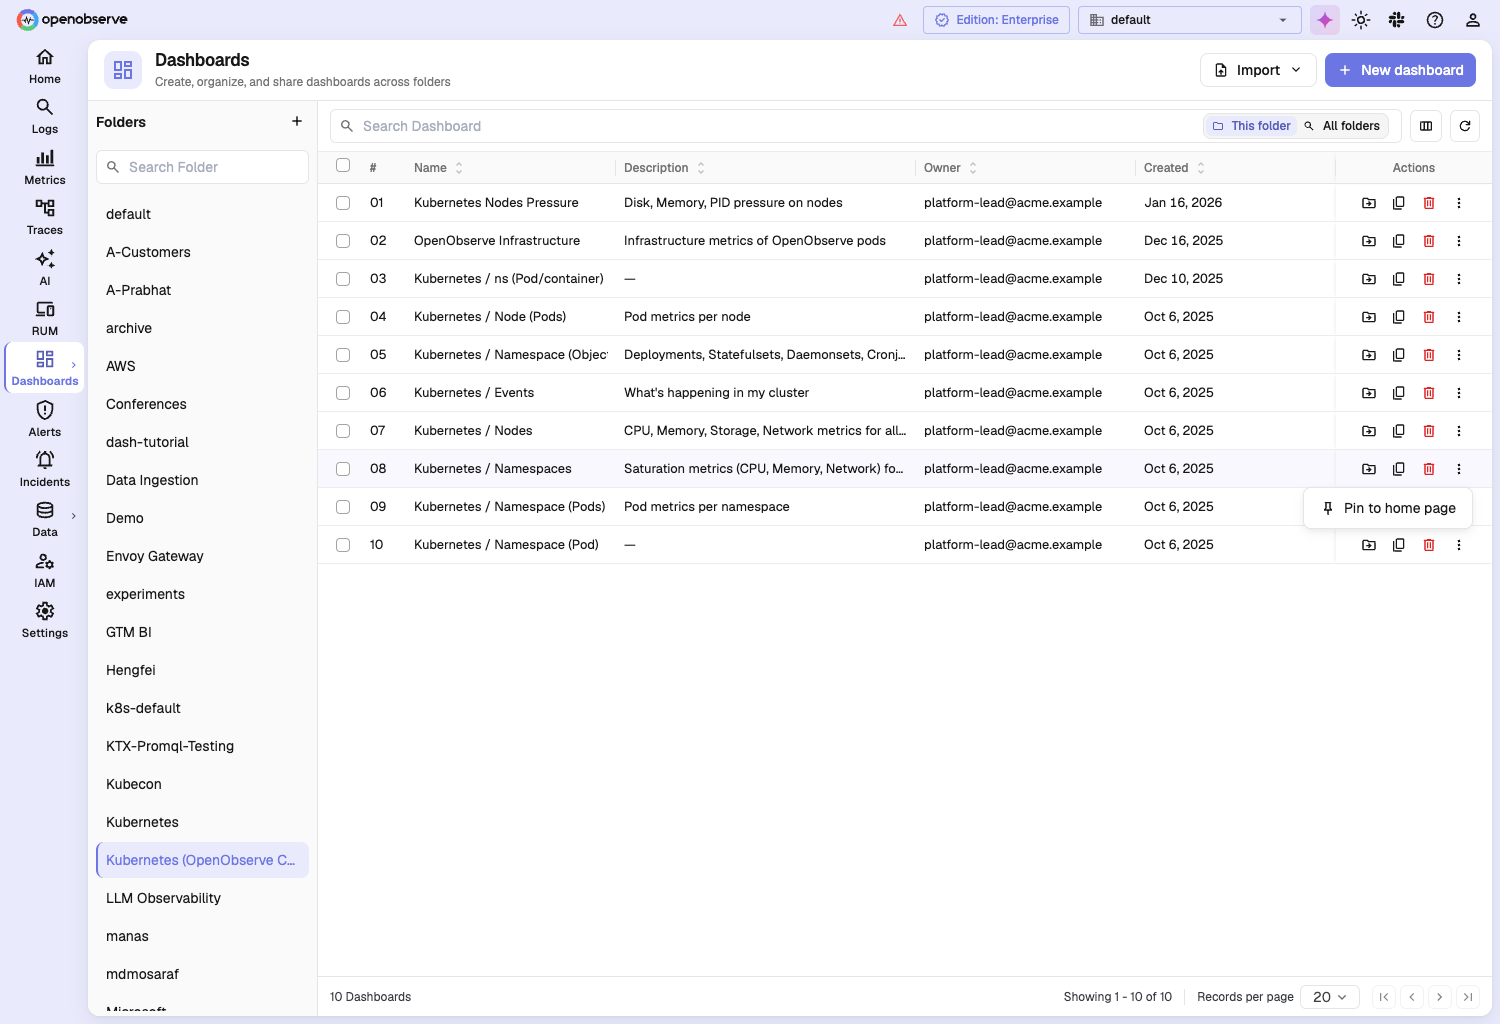Switch search scope to This folder

tap(1251, 126)
